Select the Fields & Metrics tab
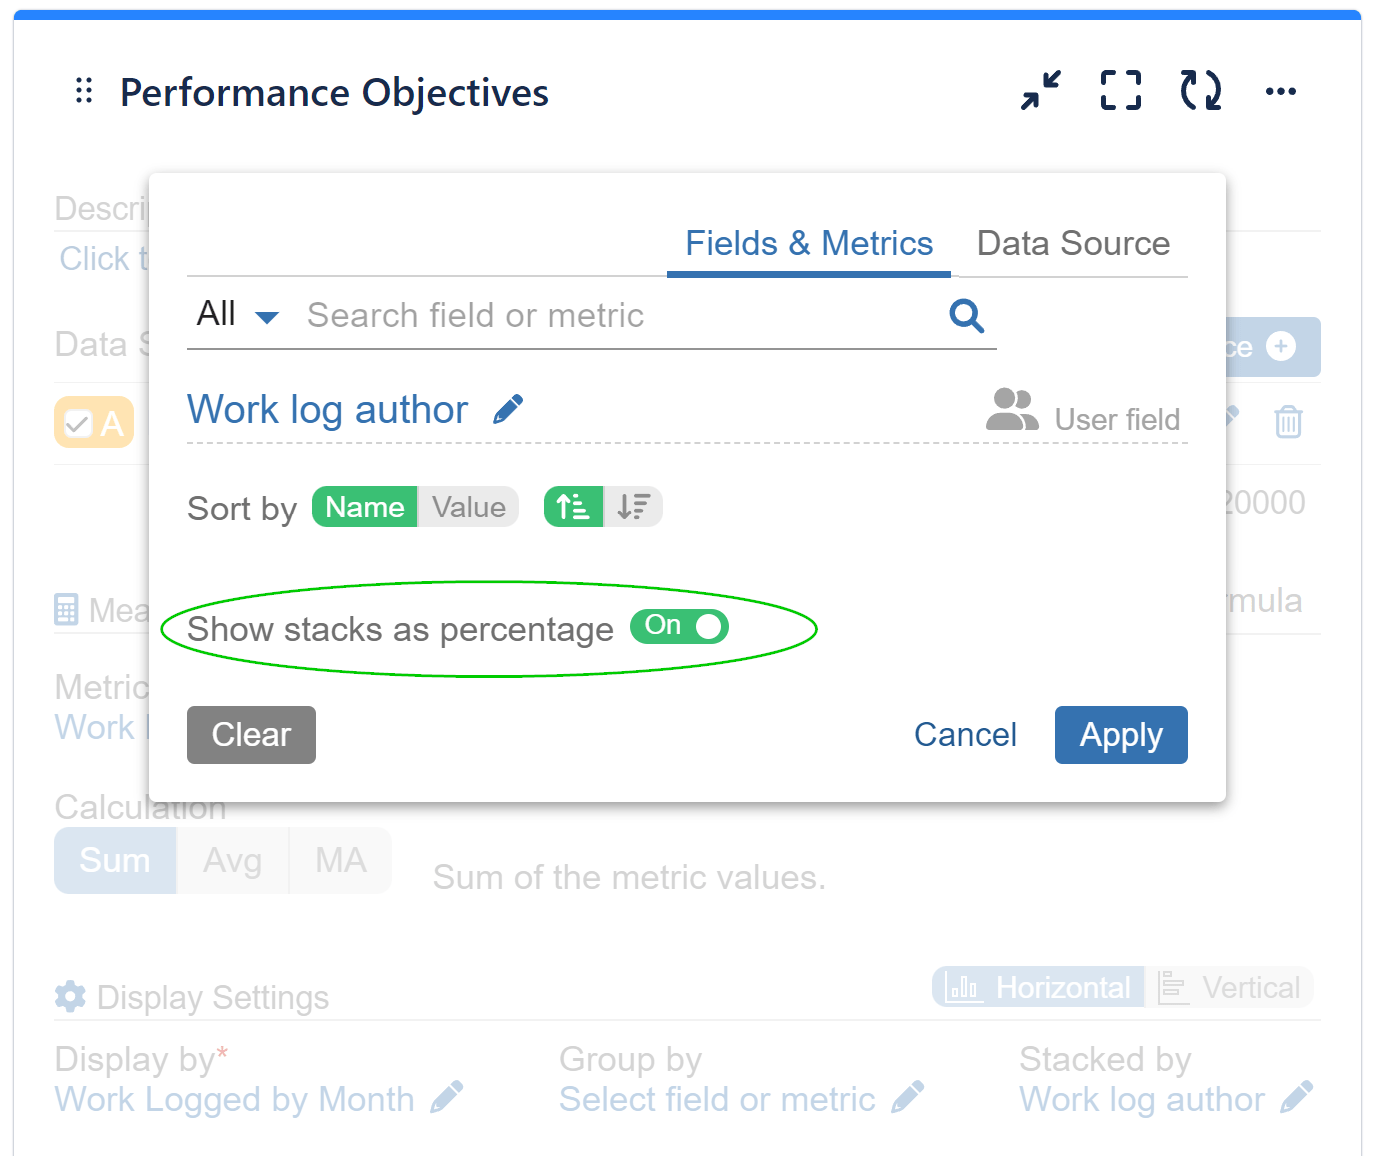Image resolution: width=1376 pixels, height=1156 pixels. click(808, 243)
